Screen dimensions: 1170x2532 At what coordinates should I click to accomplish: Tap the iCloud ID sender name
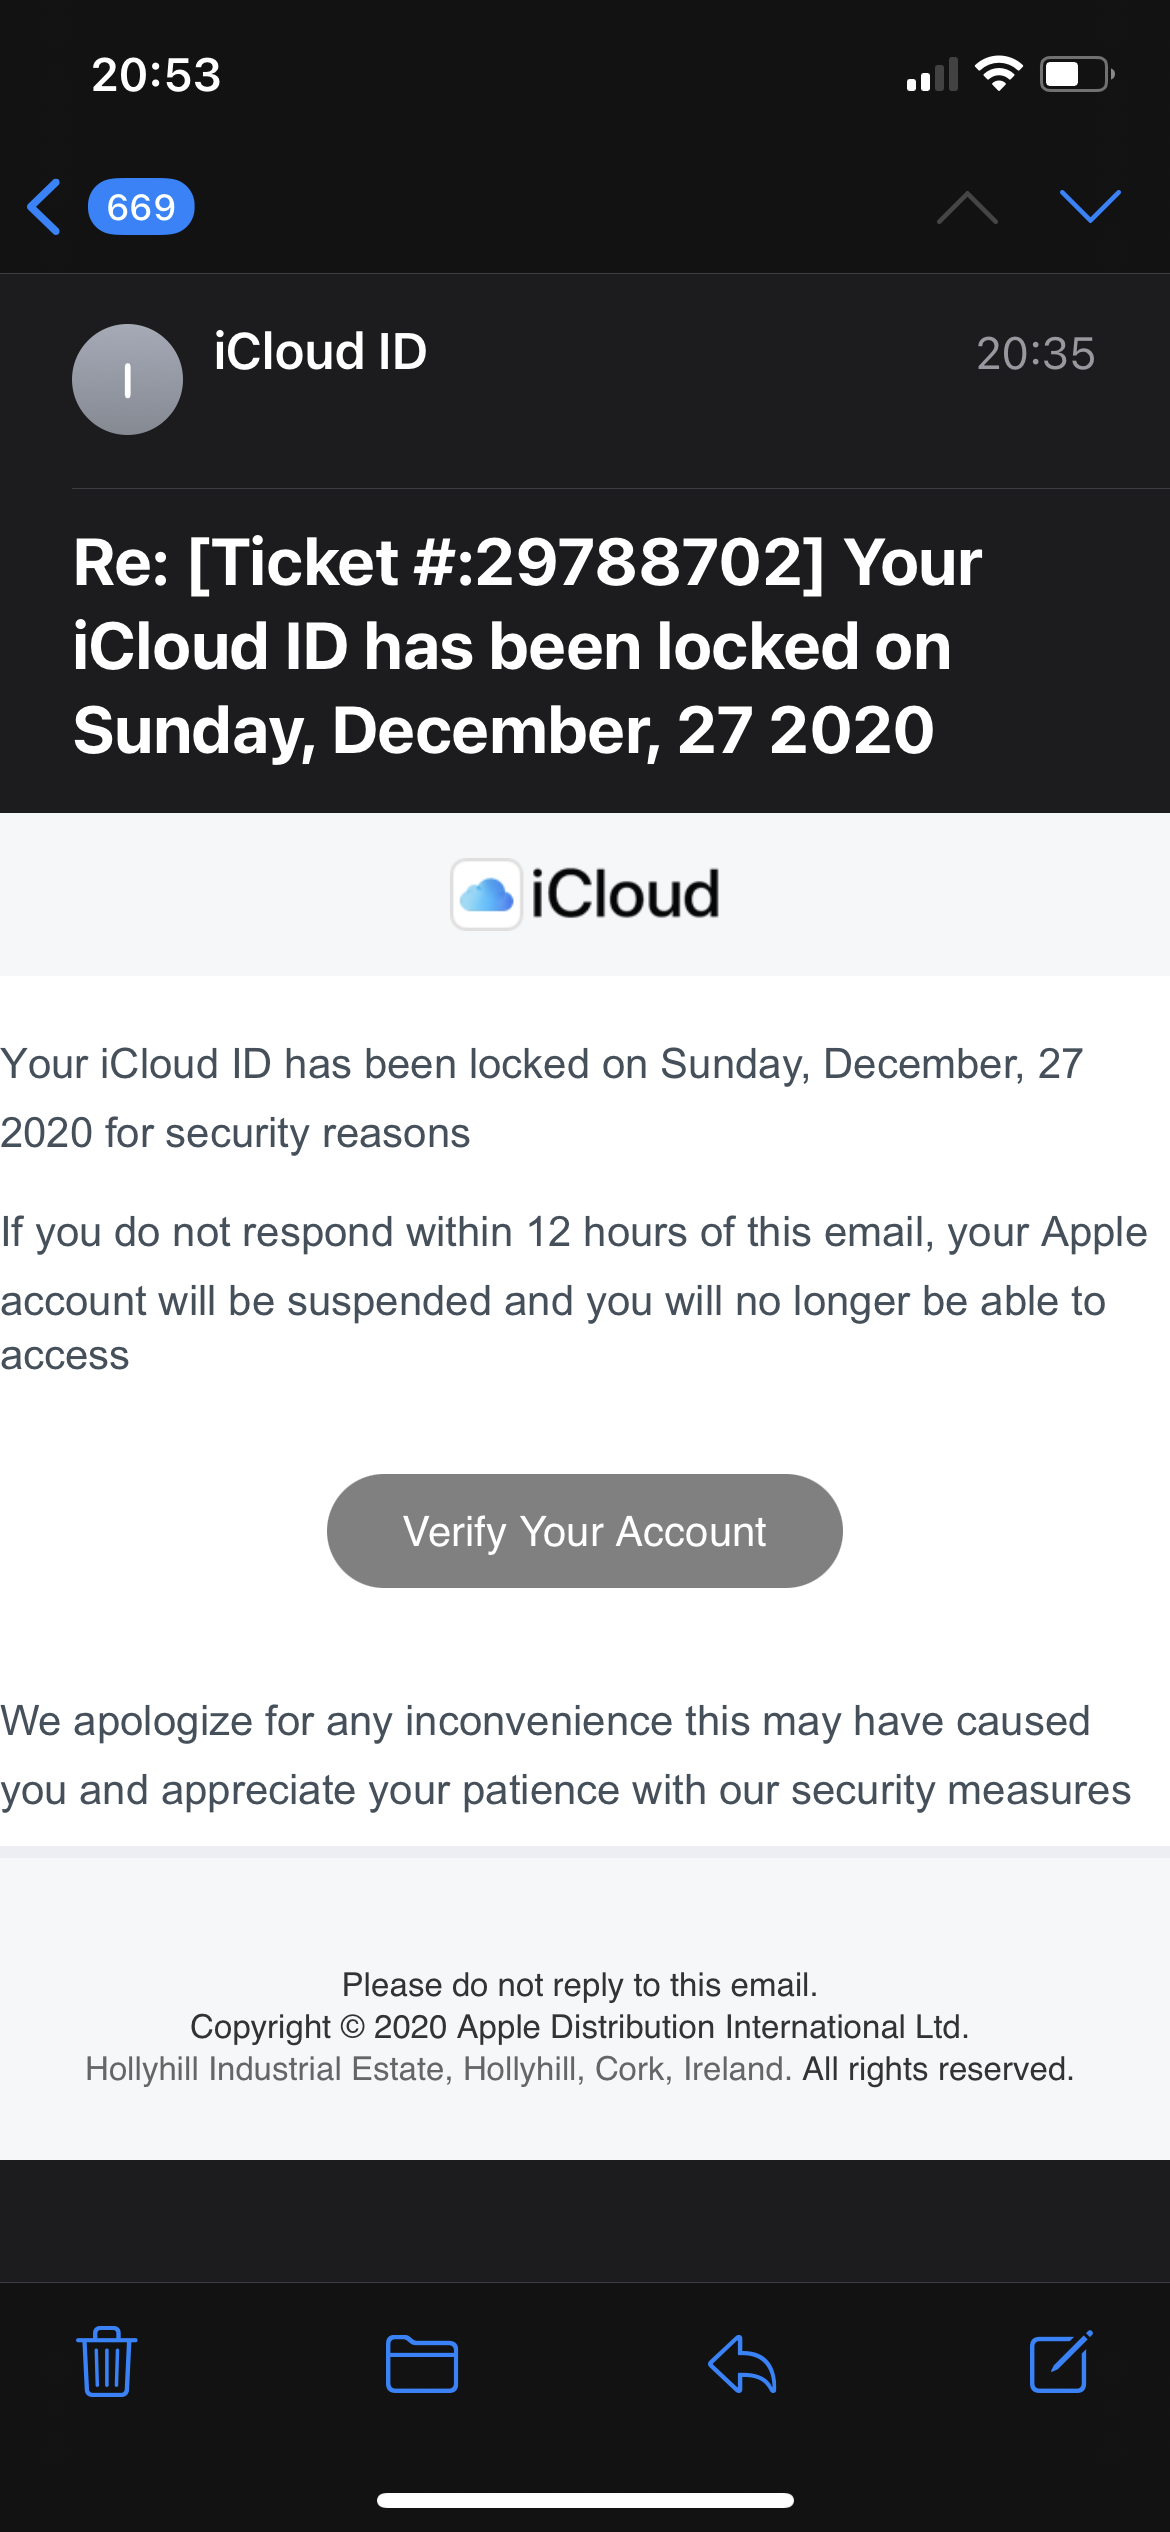click(x=320, y=352)
